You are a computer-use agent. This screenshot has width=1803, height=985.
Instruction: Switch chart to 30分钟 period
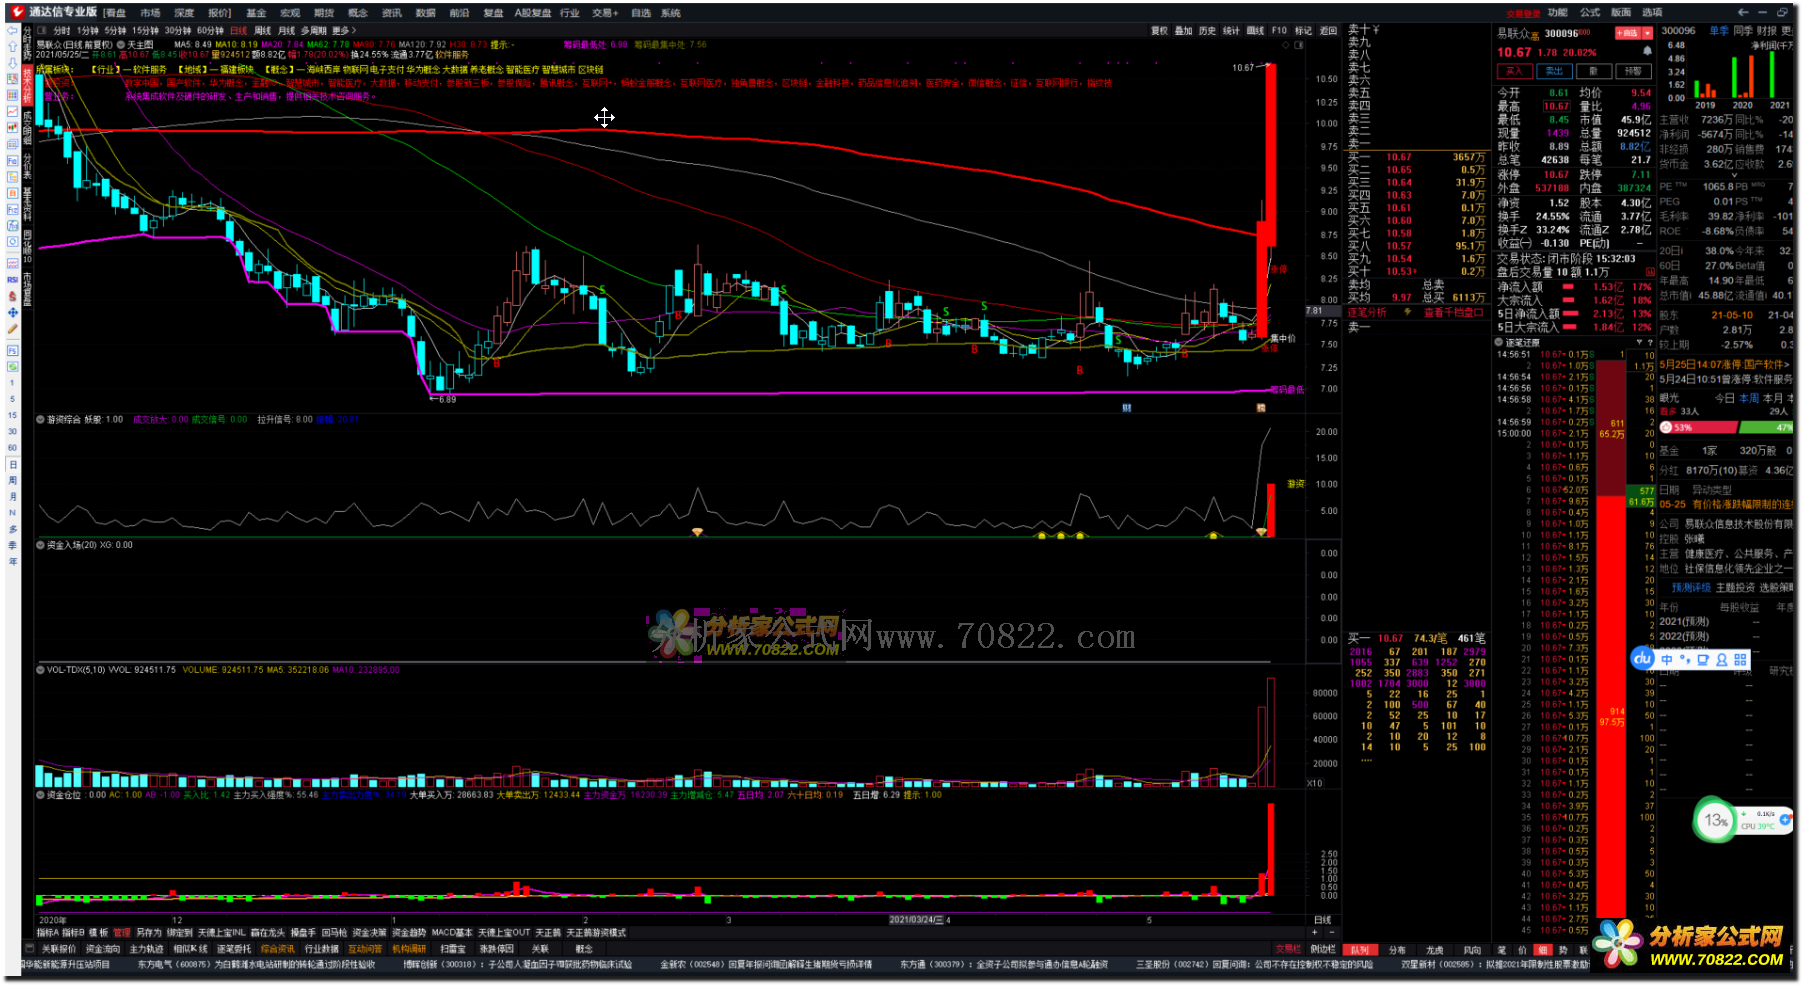178,31
